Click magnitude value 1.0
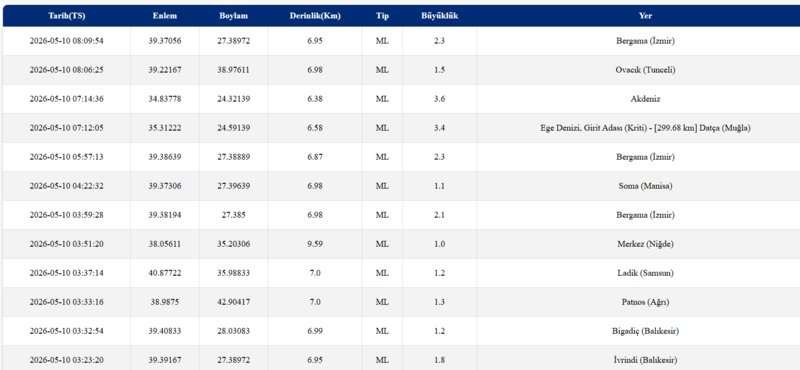The image size is (800, 370). pos(439,244)
